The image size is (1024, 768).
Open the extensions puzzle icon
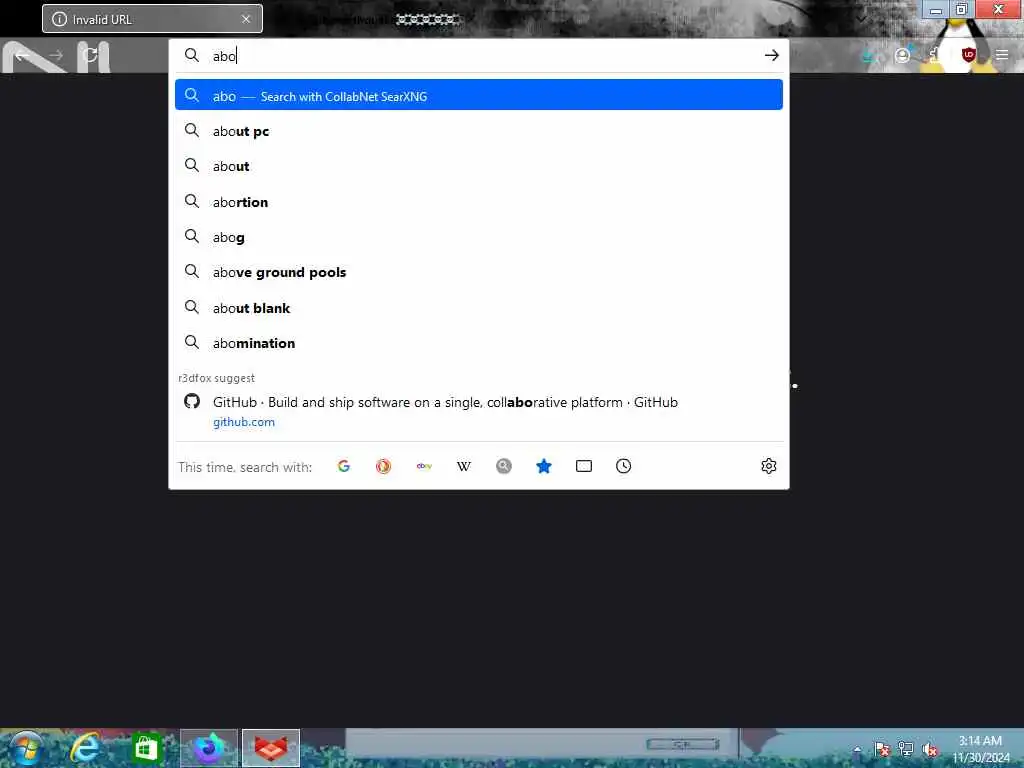(935, 56)
